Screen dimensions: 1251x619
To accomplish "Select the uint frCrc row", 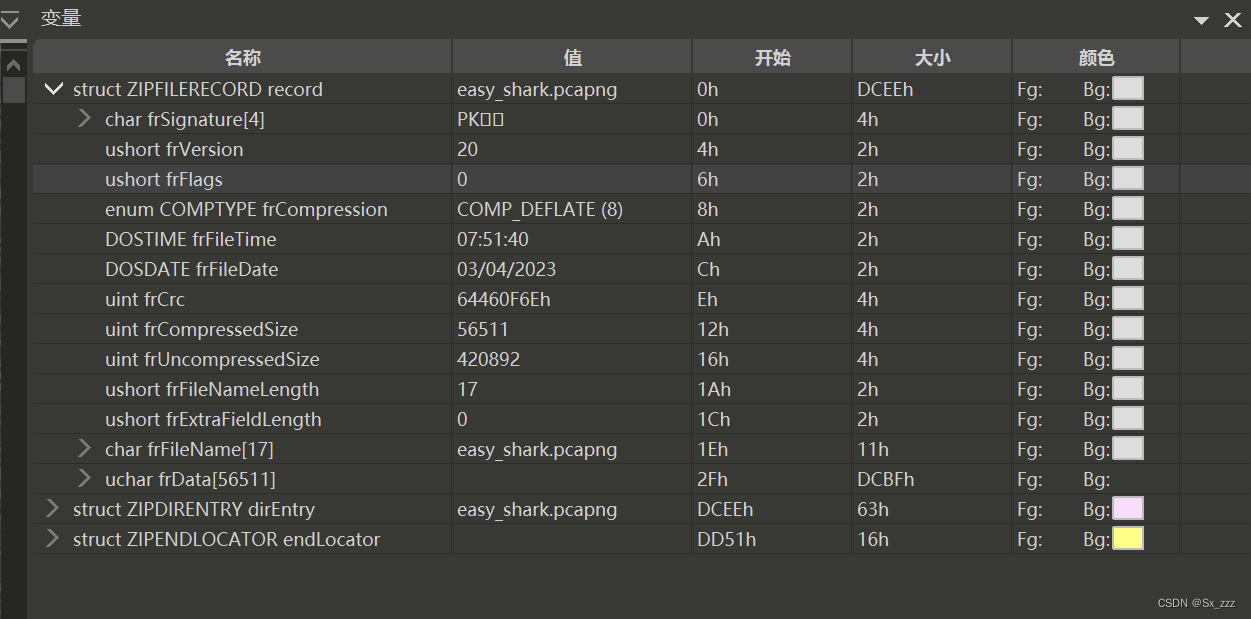I will click(300, 298).
